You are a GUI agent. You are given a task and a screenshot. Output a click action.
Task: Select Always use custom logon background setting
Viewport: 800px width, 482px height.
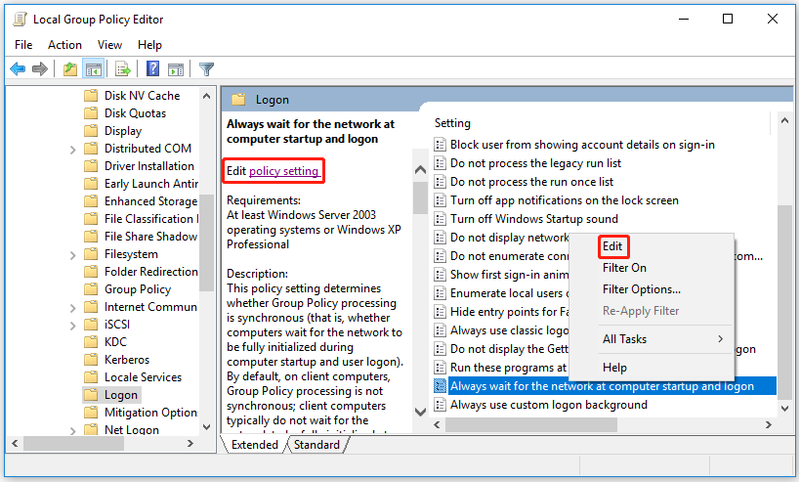tap(548, 405)
